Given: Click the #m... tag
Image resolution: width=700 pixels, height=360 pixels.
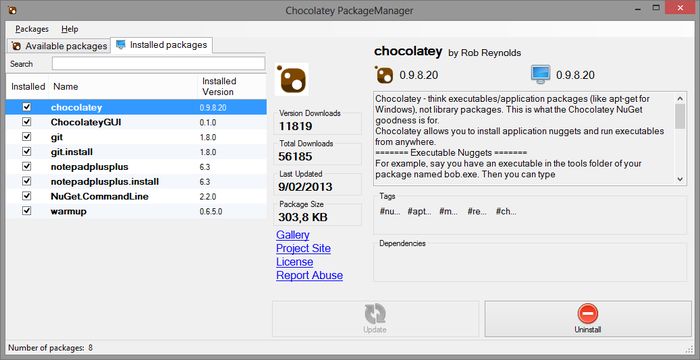Looking at the screenshot, I should click(448, 211).
